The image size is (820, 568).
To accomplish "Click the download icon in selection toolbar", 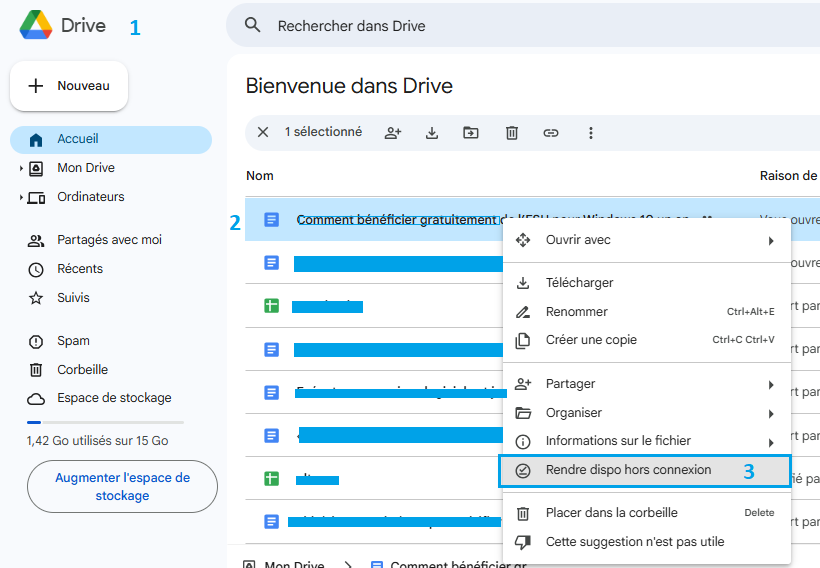I will click(x=432, y=133).
